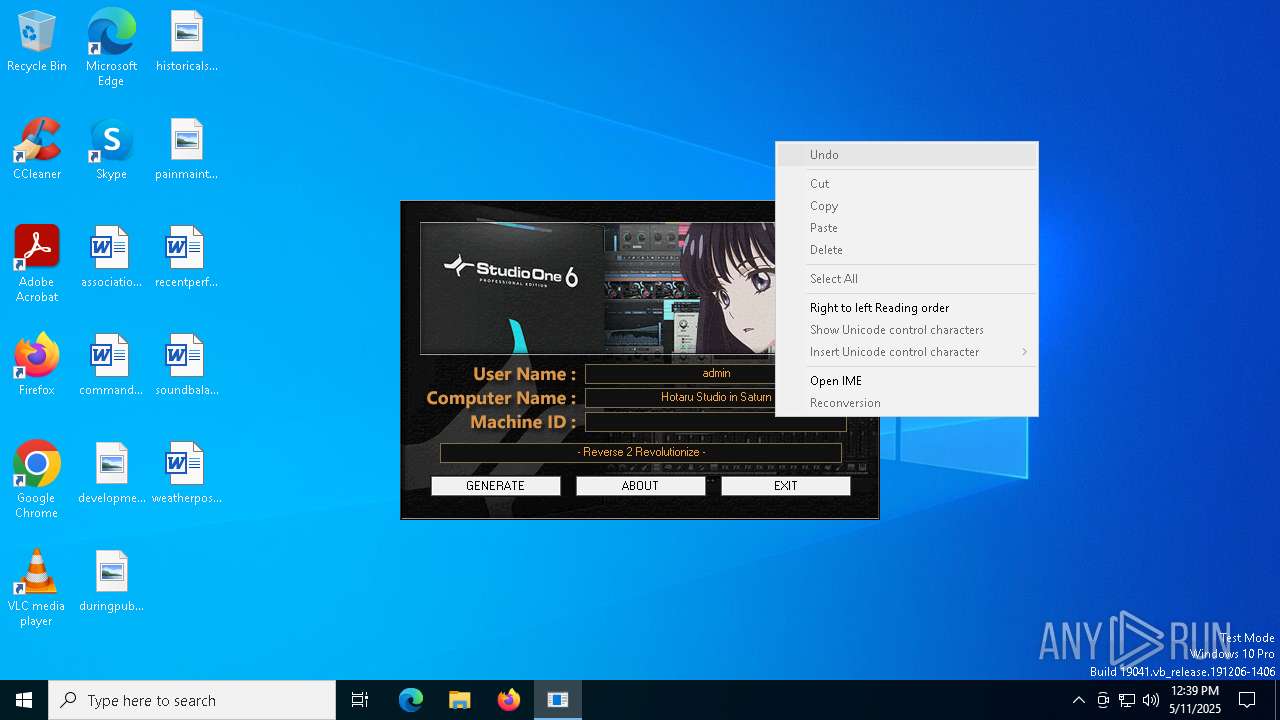This screenshot has width=1280, height=720.
Task: Open the volume control tray icon
Action: point(1151,700)
